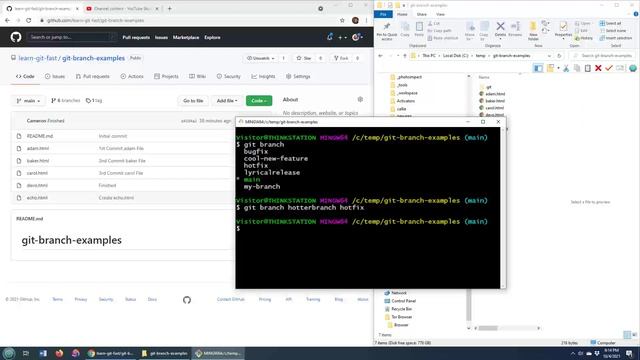Click Pin to Quick access in Explorer ribbon
Screen dimensions: 640x360
(387, 31)
